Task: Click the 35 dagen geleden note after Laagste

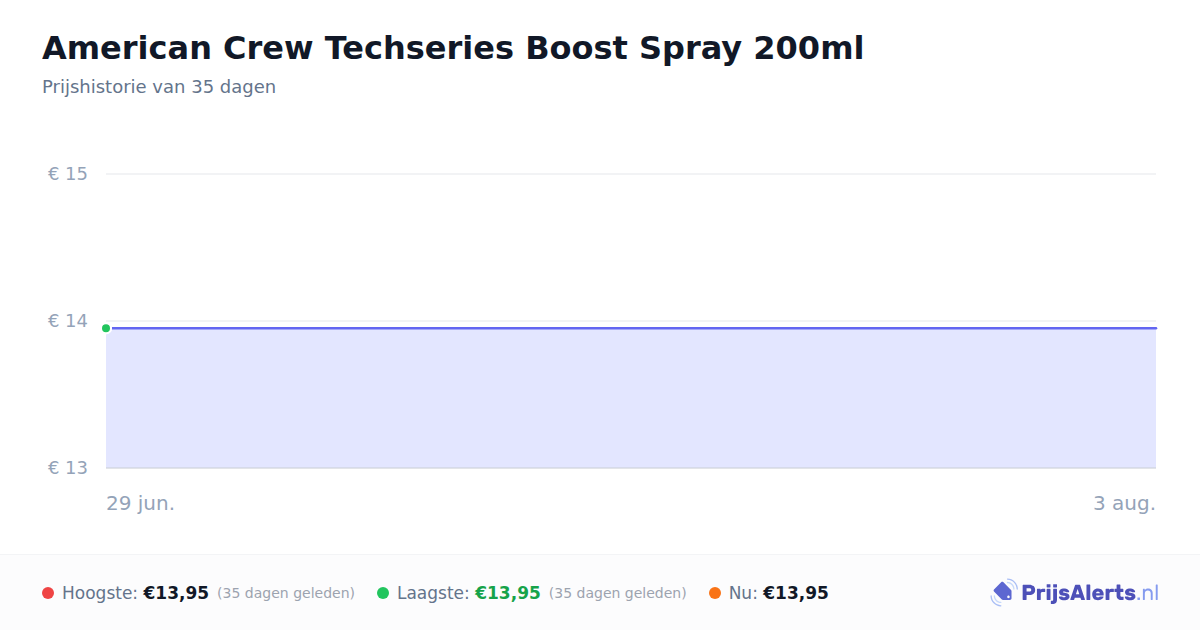Action: click(x=618, y=593)
